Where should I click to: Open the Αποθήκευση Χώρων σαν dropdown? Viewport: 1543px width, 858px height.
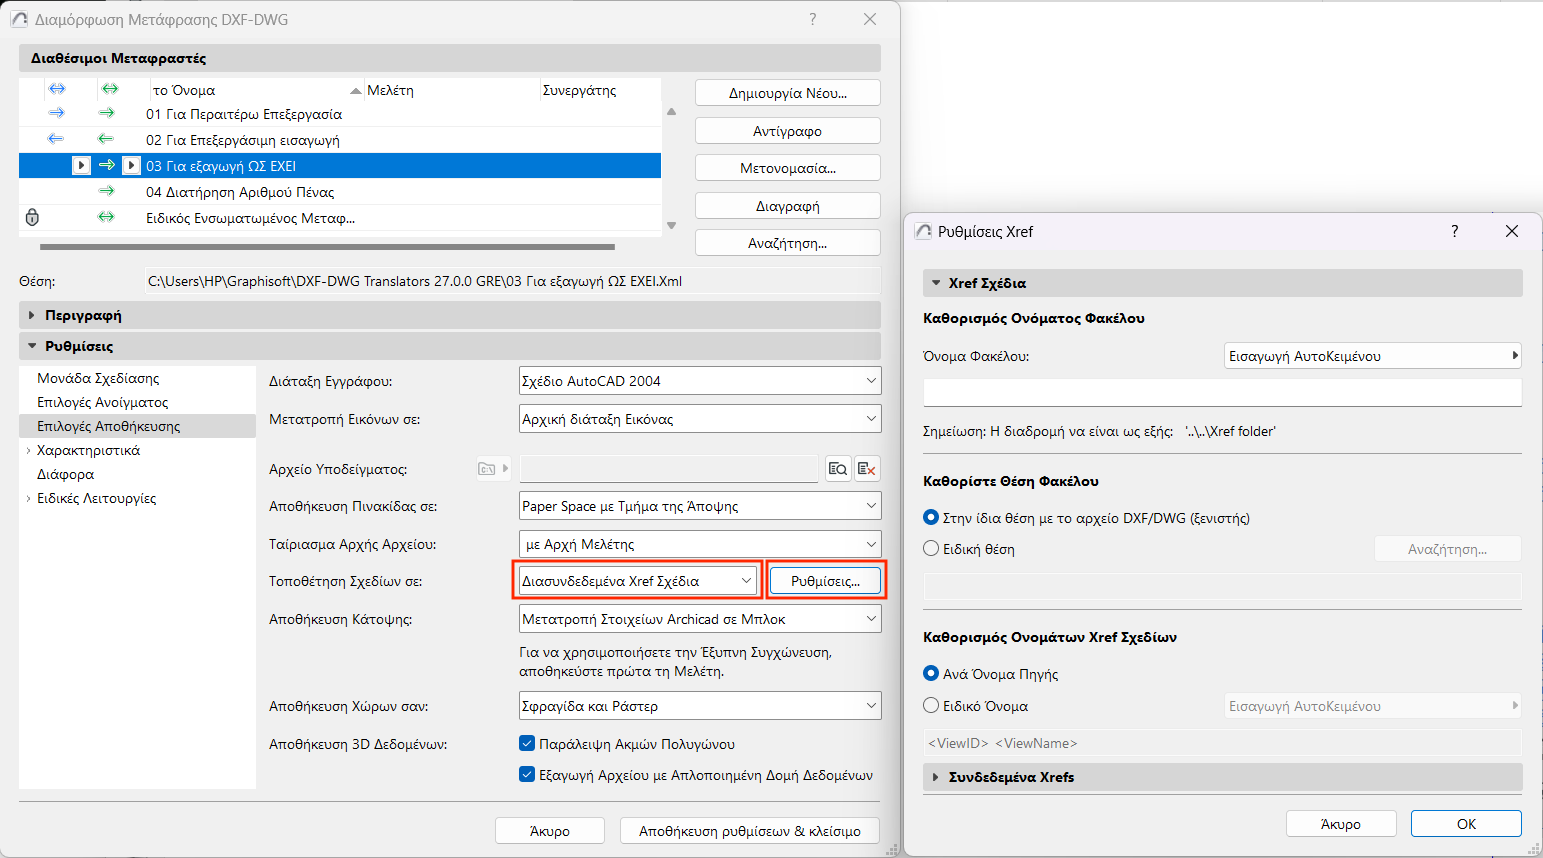(700, 706)
